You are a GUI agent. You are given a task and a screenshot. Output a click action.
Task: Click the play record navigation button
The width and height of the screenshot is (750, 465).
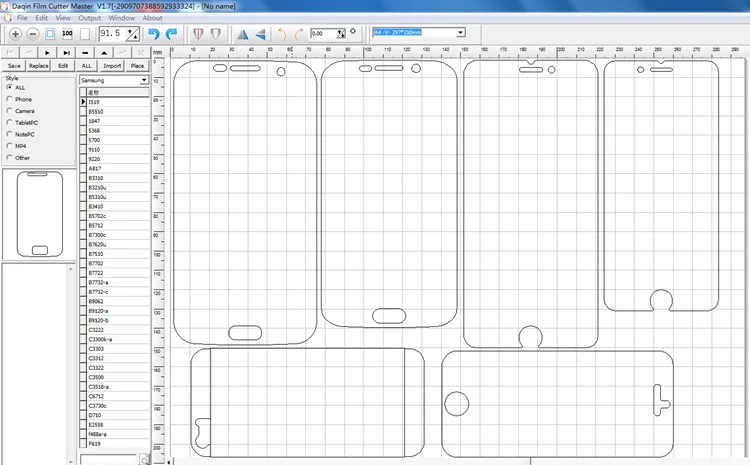pyautogui.click(x=47, y=52)
